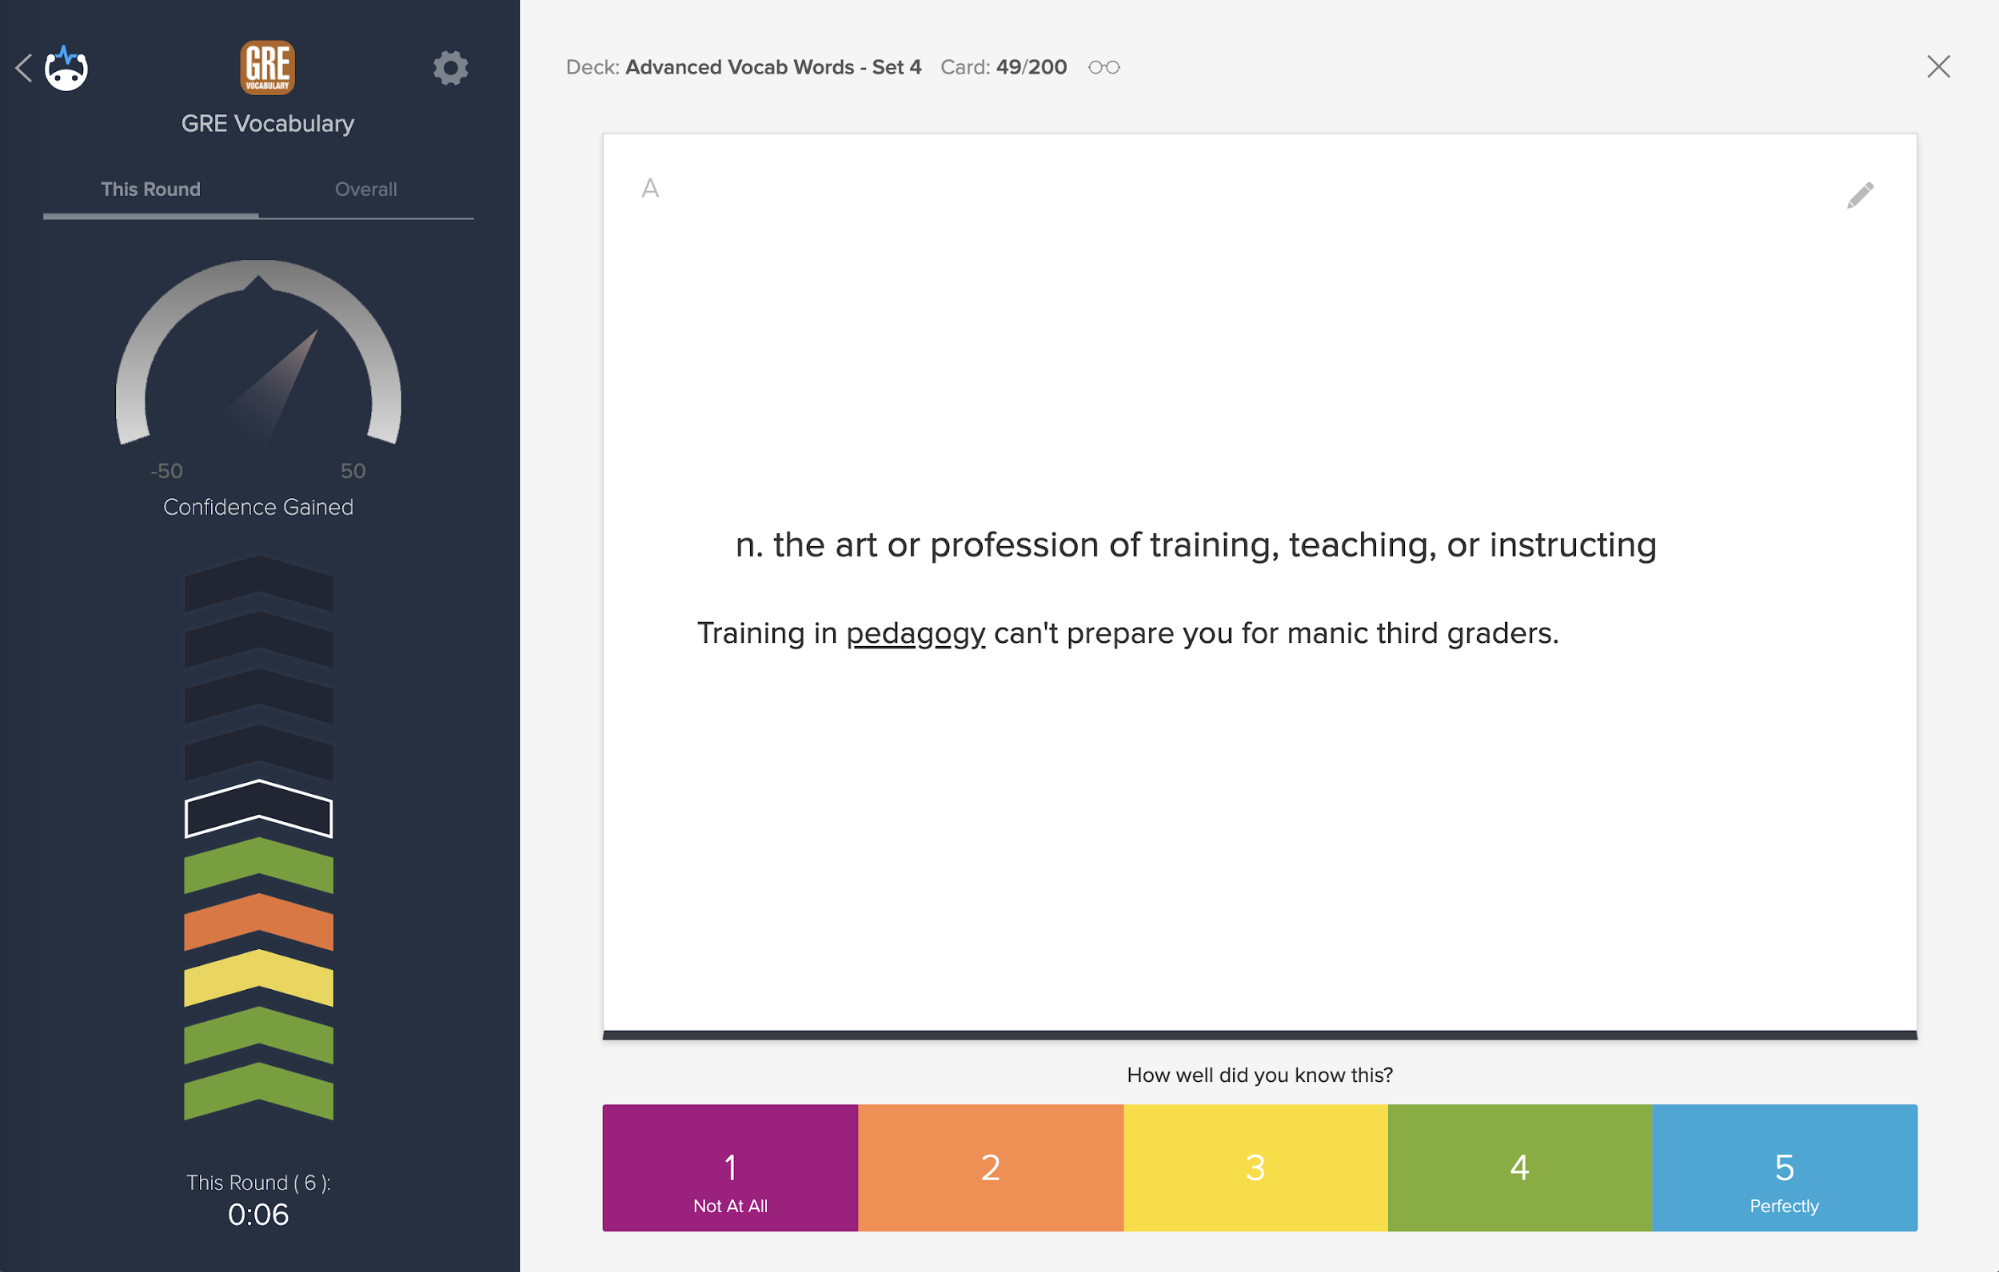Screen dimensions: 1999x1273
Task: Click the Brainscape robot mascot icon
Action: [66, 68]
